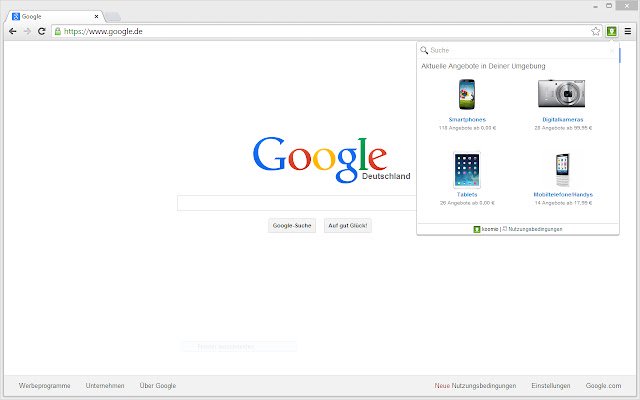Open the Über Google footer link
This screenshot has width=640, height=400.
click(158, 386)
